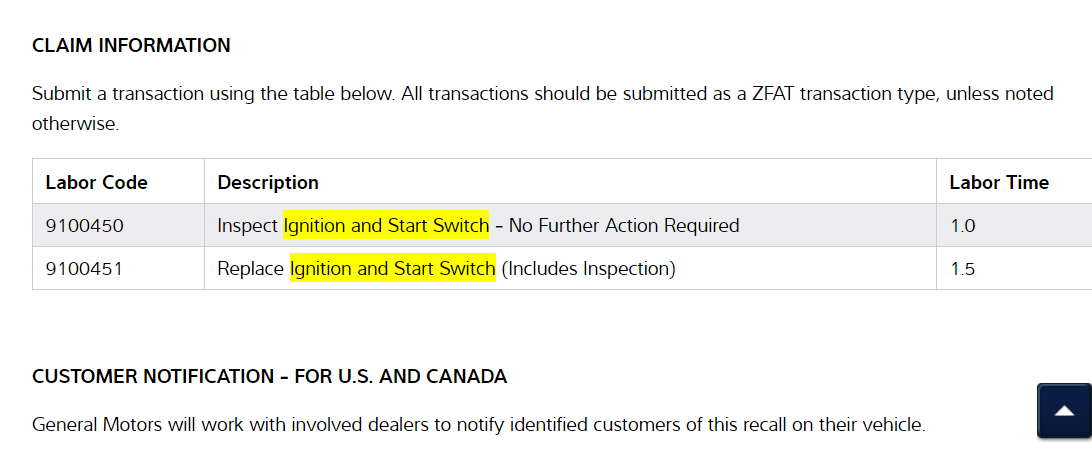Screen dimensions: 1092x450
Task: Click the 1.0 labor time cell
Action: click(962, 226)
